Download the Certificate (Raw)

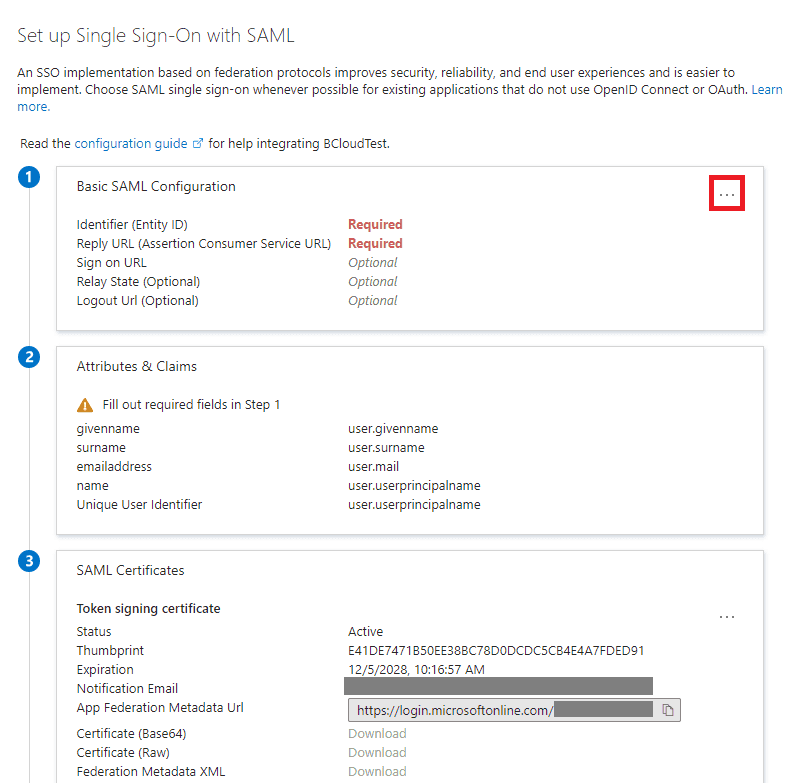pos(377,753)
